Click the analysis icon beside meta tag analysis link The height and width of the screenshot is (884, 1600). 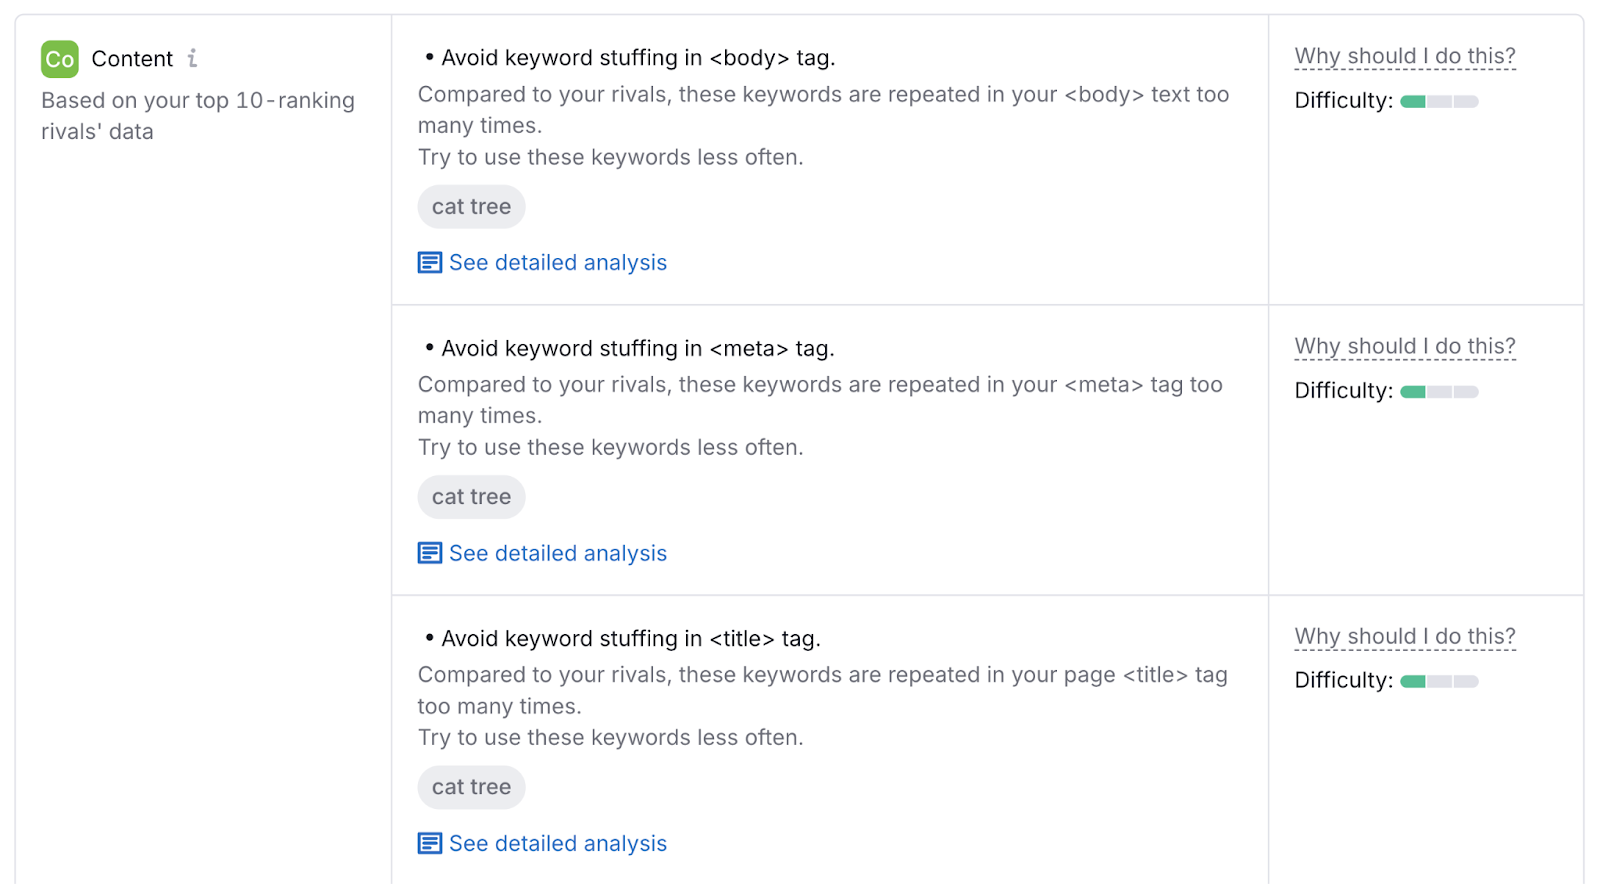[429, 552]
